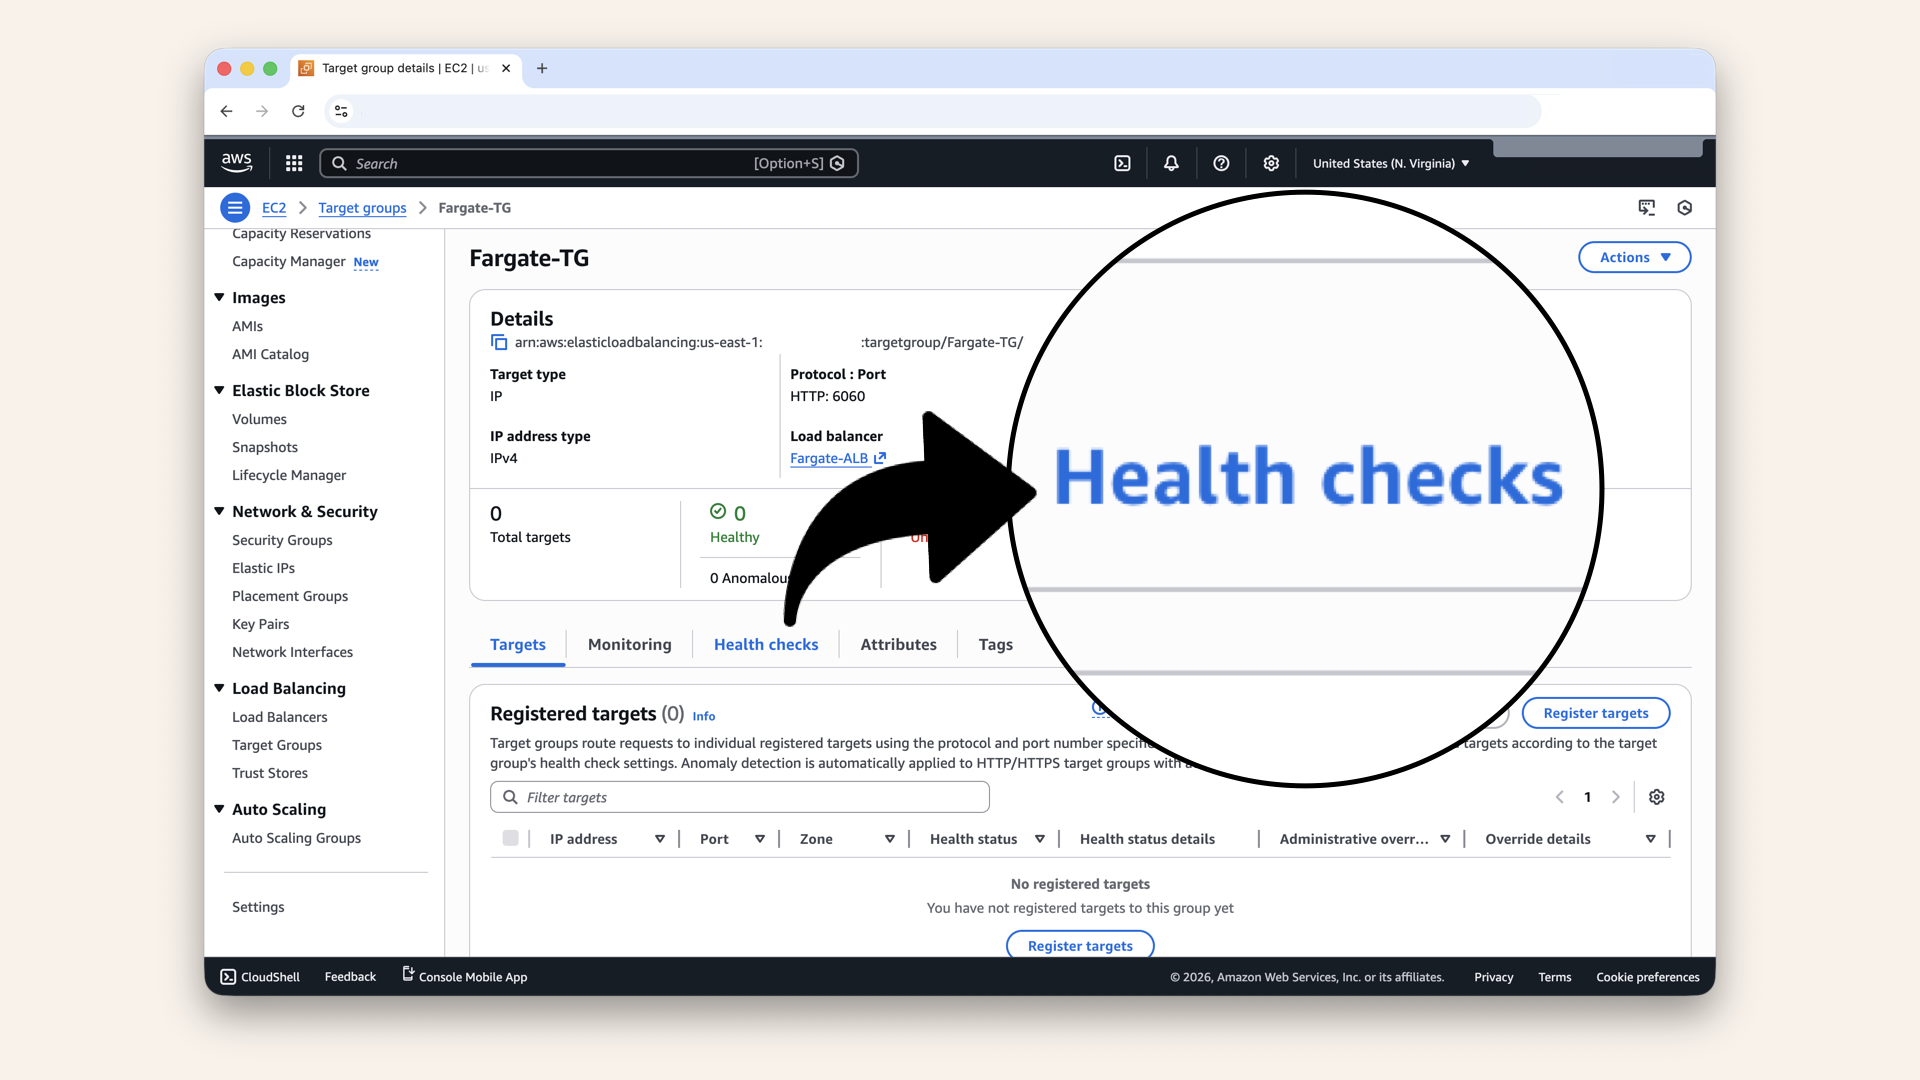The width and height of the screenshot is (1920, 1080).
Task: Open Target groups from the breadcrumb
Action: 362,208
